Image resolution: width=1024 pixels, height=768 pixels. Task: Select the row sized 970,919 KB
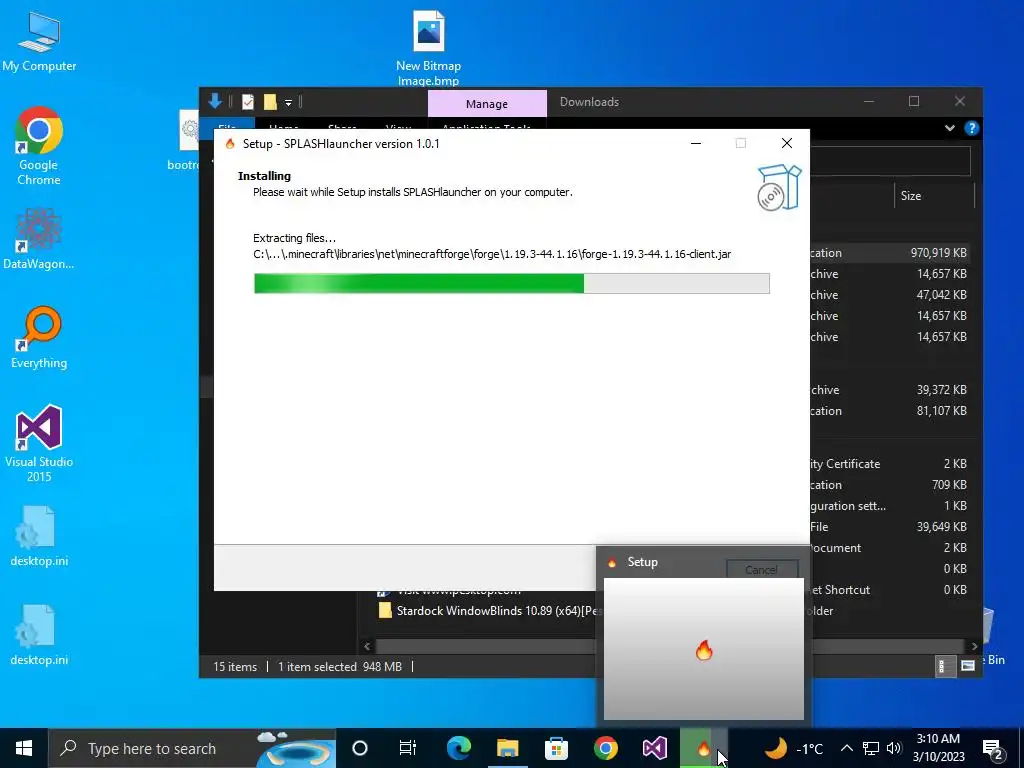tap(891, 253)
